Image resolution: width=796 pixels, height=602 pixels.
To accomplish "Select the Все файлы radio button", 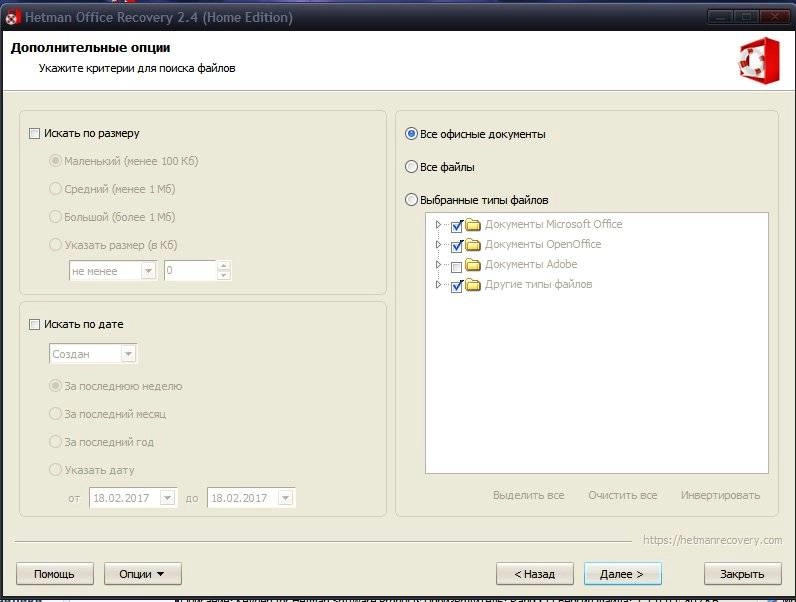I will pos(411,167).
